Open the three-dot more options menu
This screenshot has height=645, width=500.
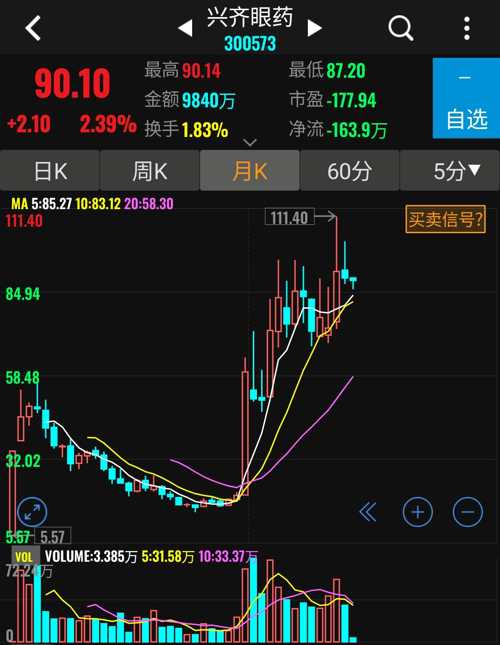(x=467, y=28)
